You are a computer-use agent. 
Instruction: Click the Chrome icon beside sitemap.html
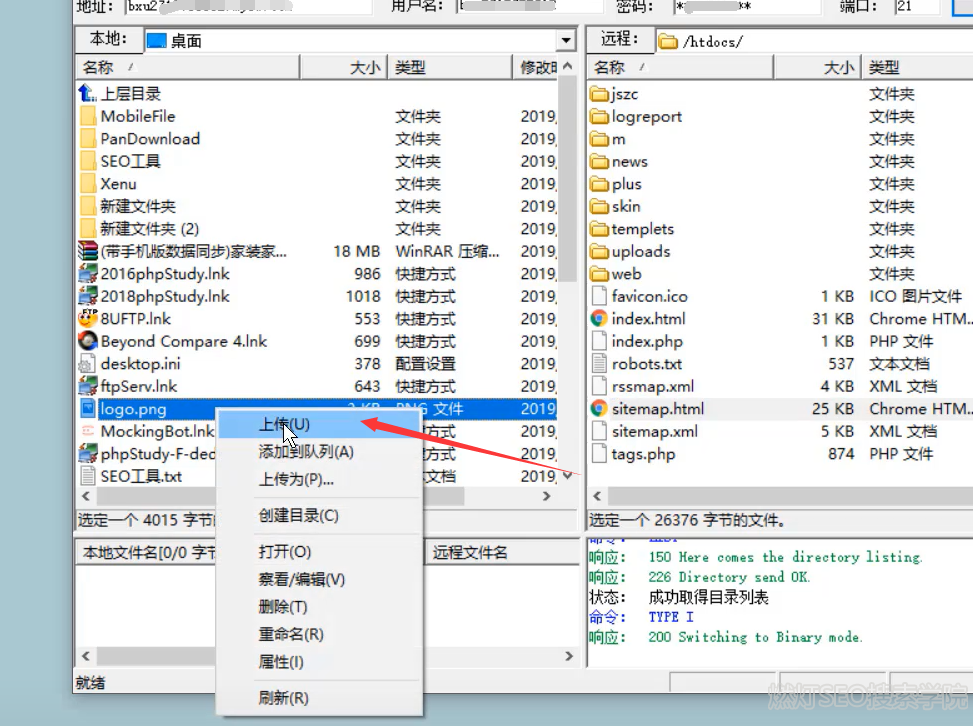(599, 409)
